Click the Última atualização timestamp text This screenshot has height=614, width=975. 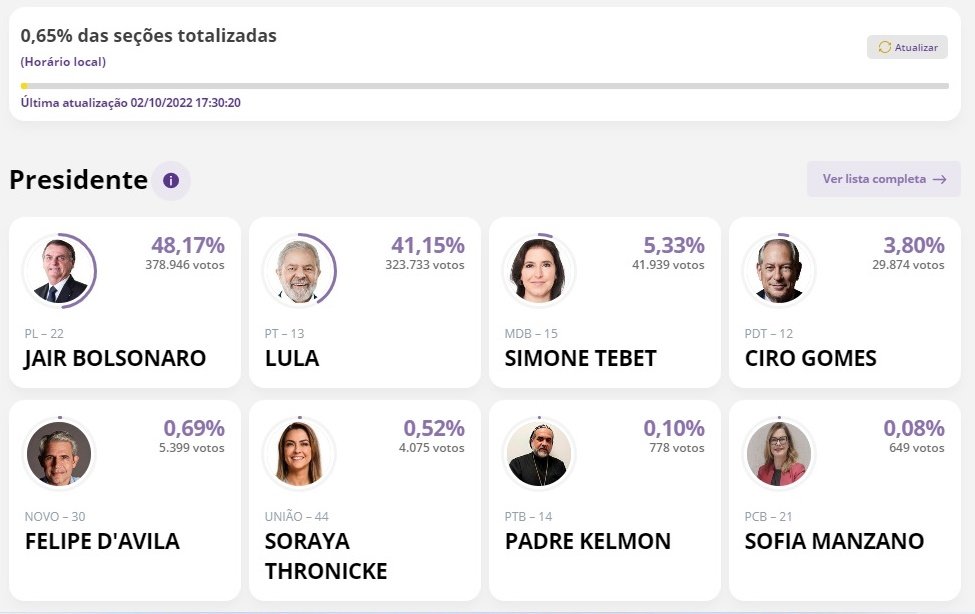point(130,102)
